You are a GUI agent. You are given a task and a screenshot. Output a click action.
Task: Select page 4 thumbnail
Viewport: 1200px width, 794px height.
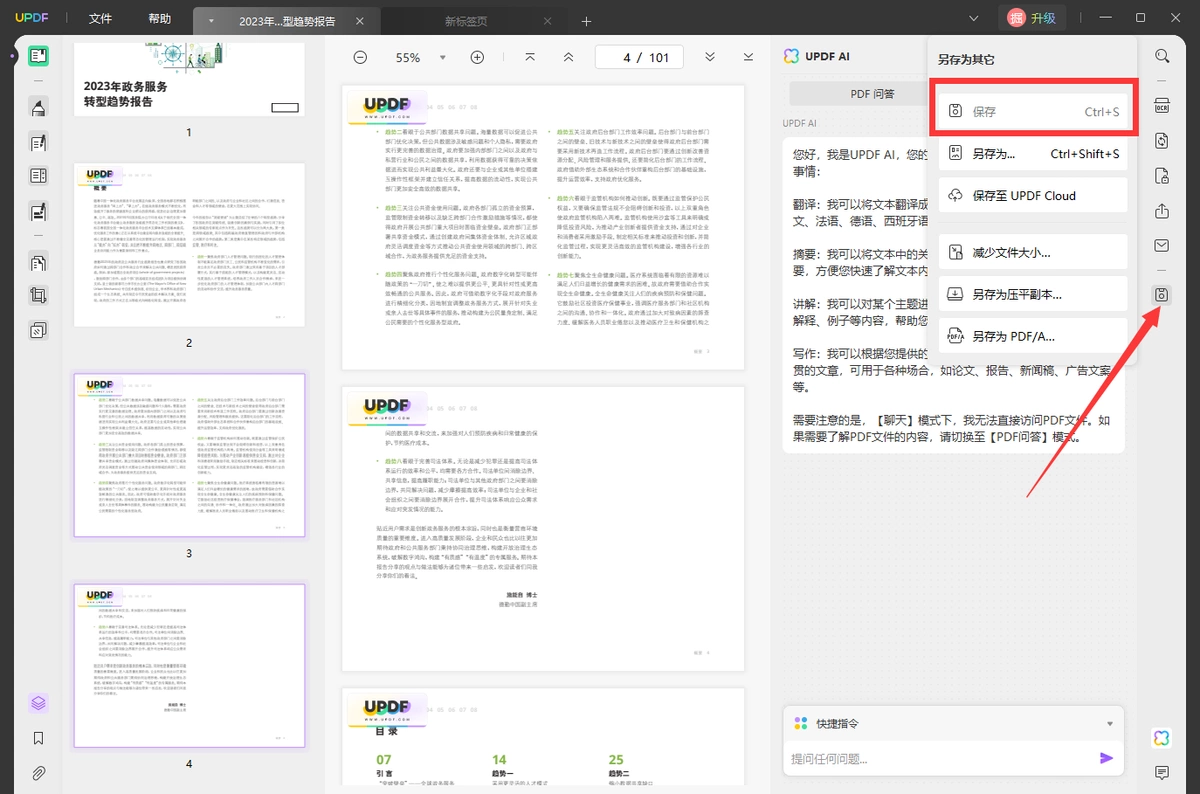tap(189, 665)
